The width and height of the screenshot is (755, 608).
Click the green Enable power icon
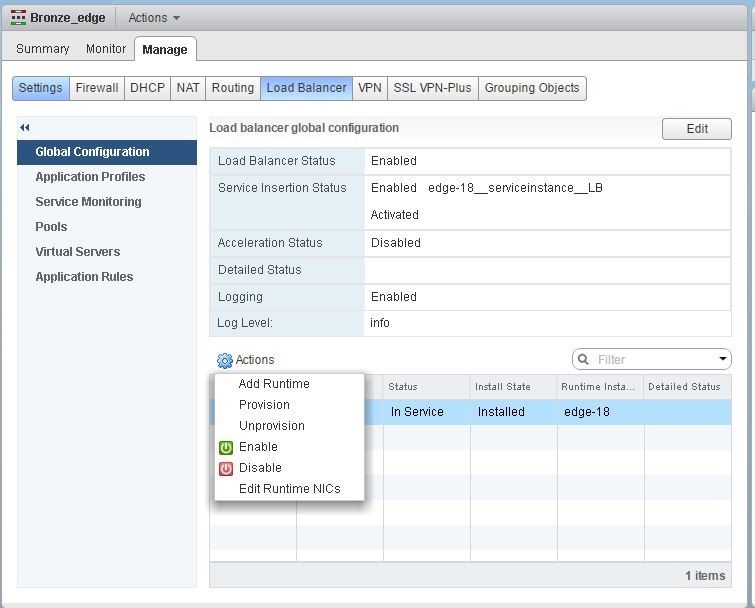(x=226, y=447)
